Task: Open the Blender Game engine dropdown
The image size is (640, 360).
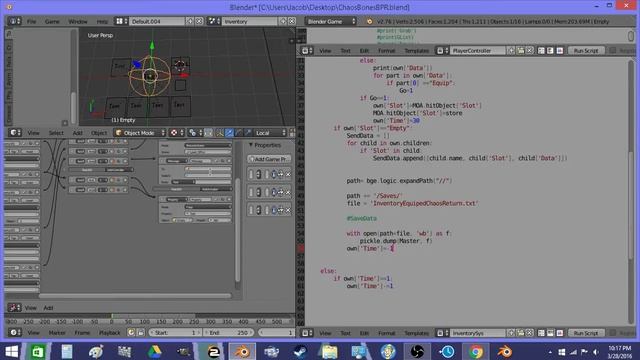Action: [331, 21]
